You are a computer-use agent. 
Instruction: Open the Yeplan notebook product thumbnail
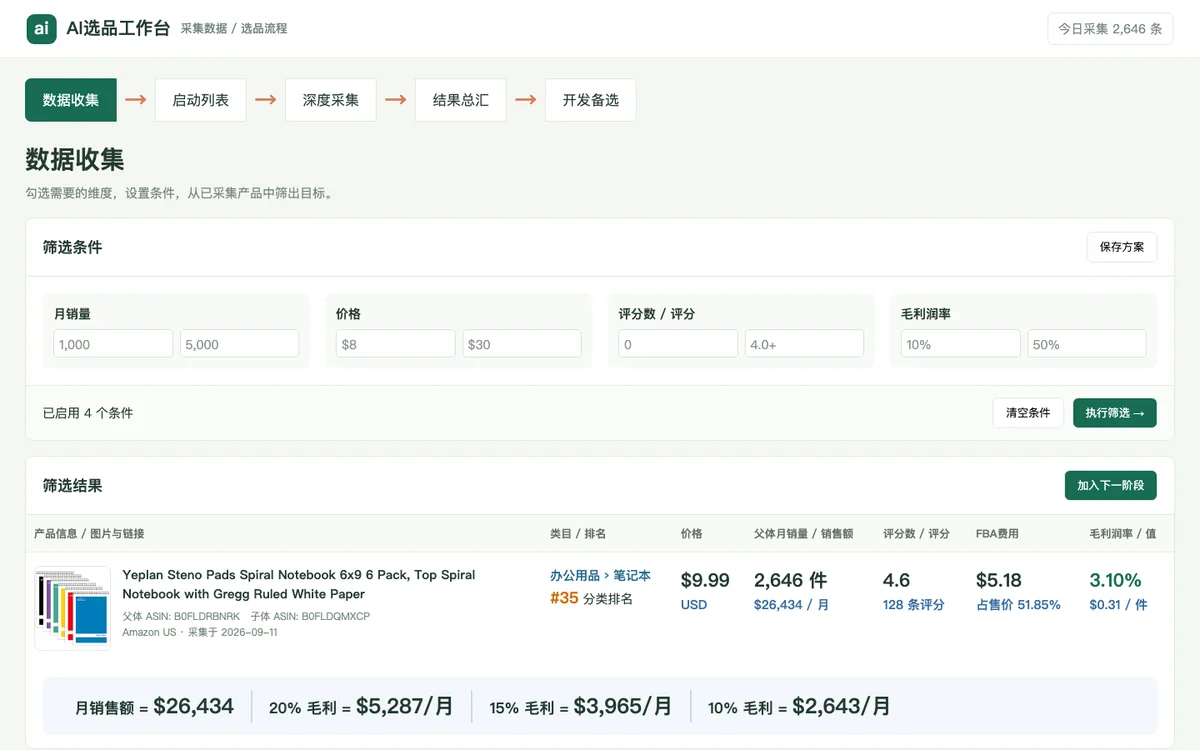[72, 608]
